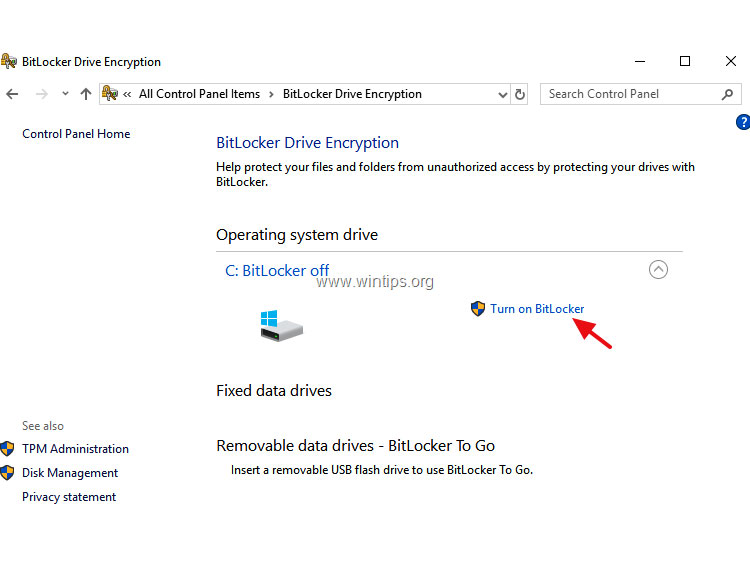Viewport: 750px width, 563px height.
Task: Click Removable data drives - BitLocker To Go heading
Action: [355, 446]
